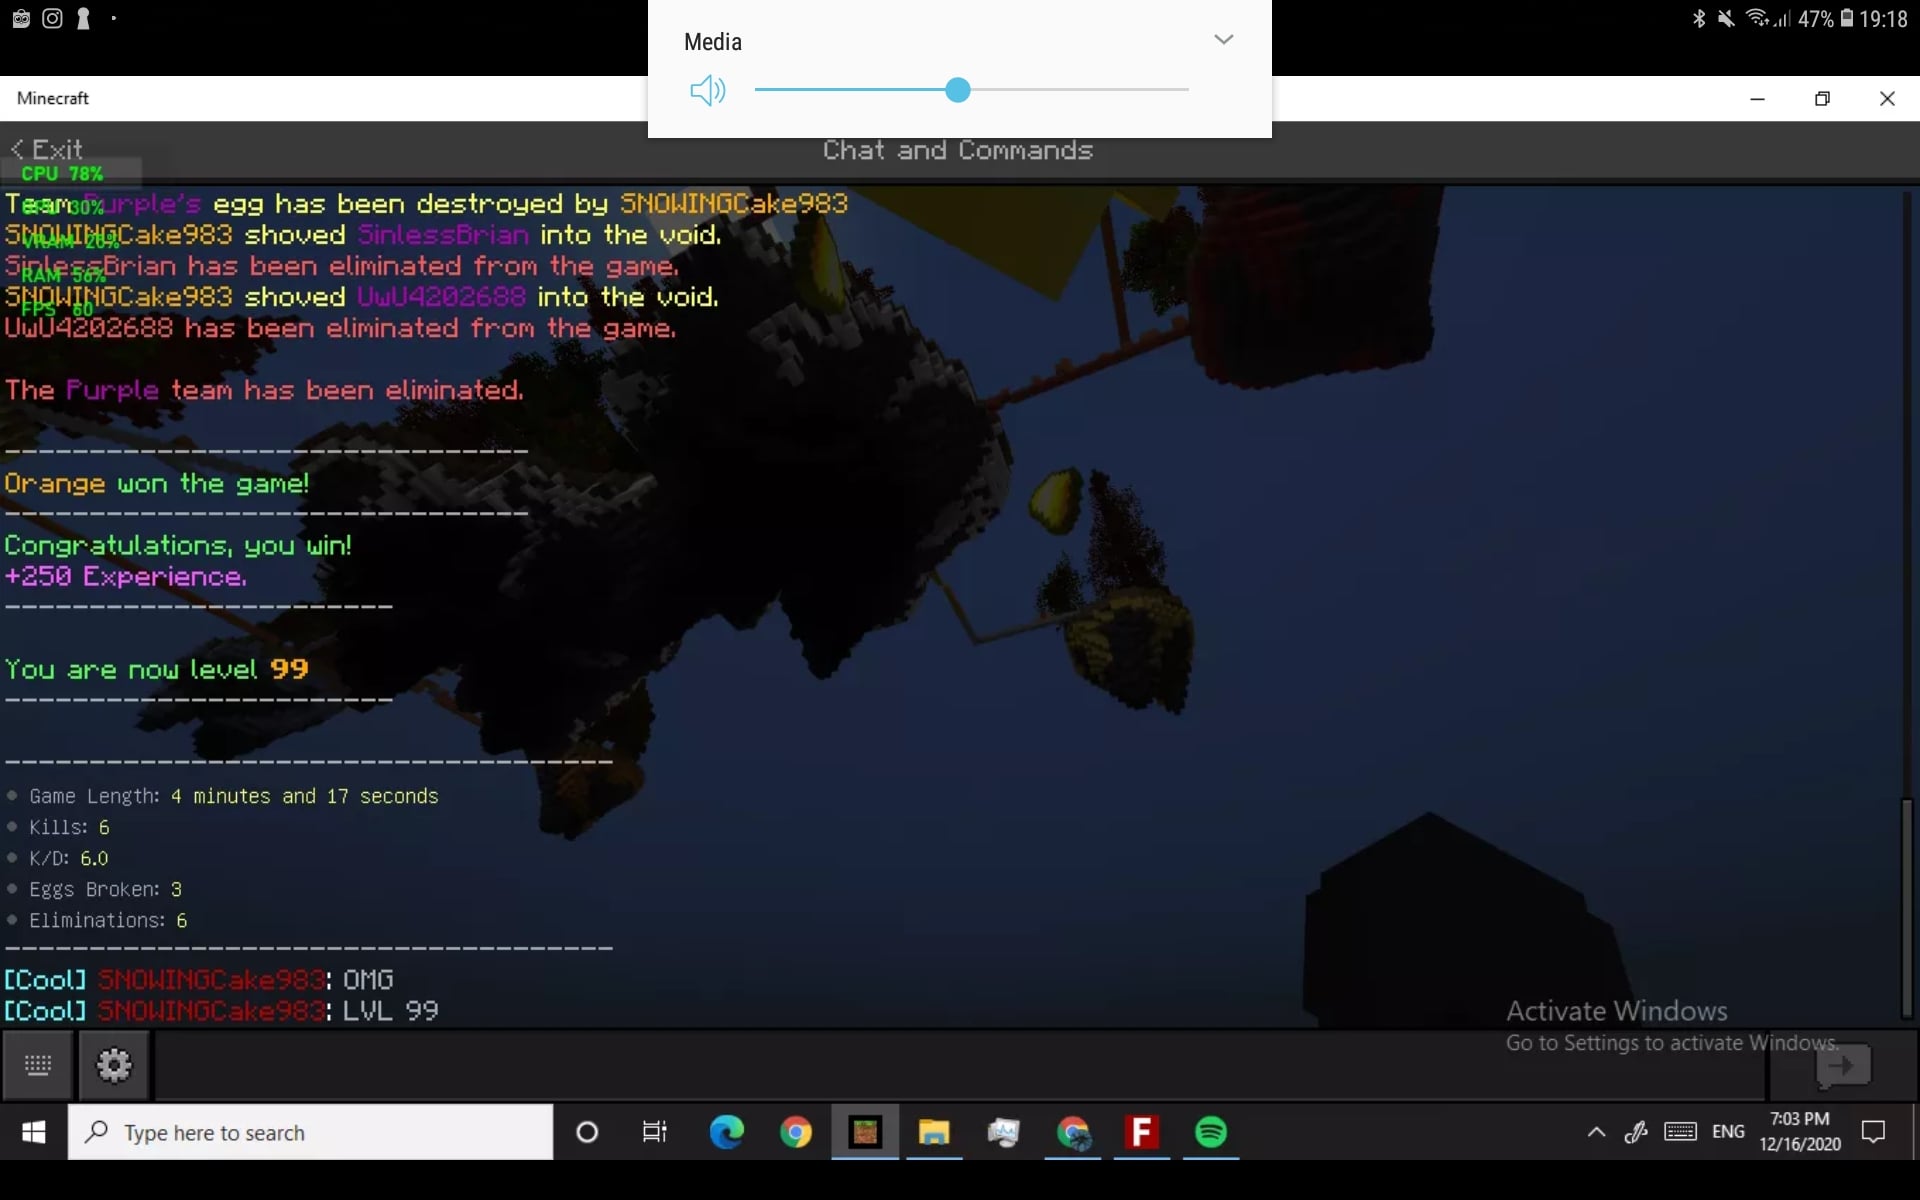Open the chat settings gear icon

pyautogui.click(x=114, y=1065)
